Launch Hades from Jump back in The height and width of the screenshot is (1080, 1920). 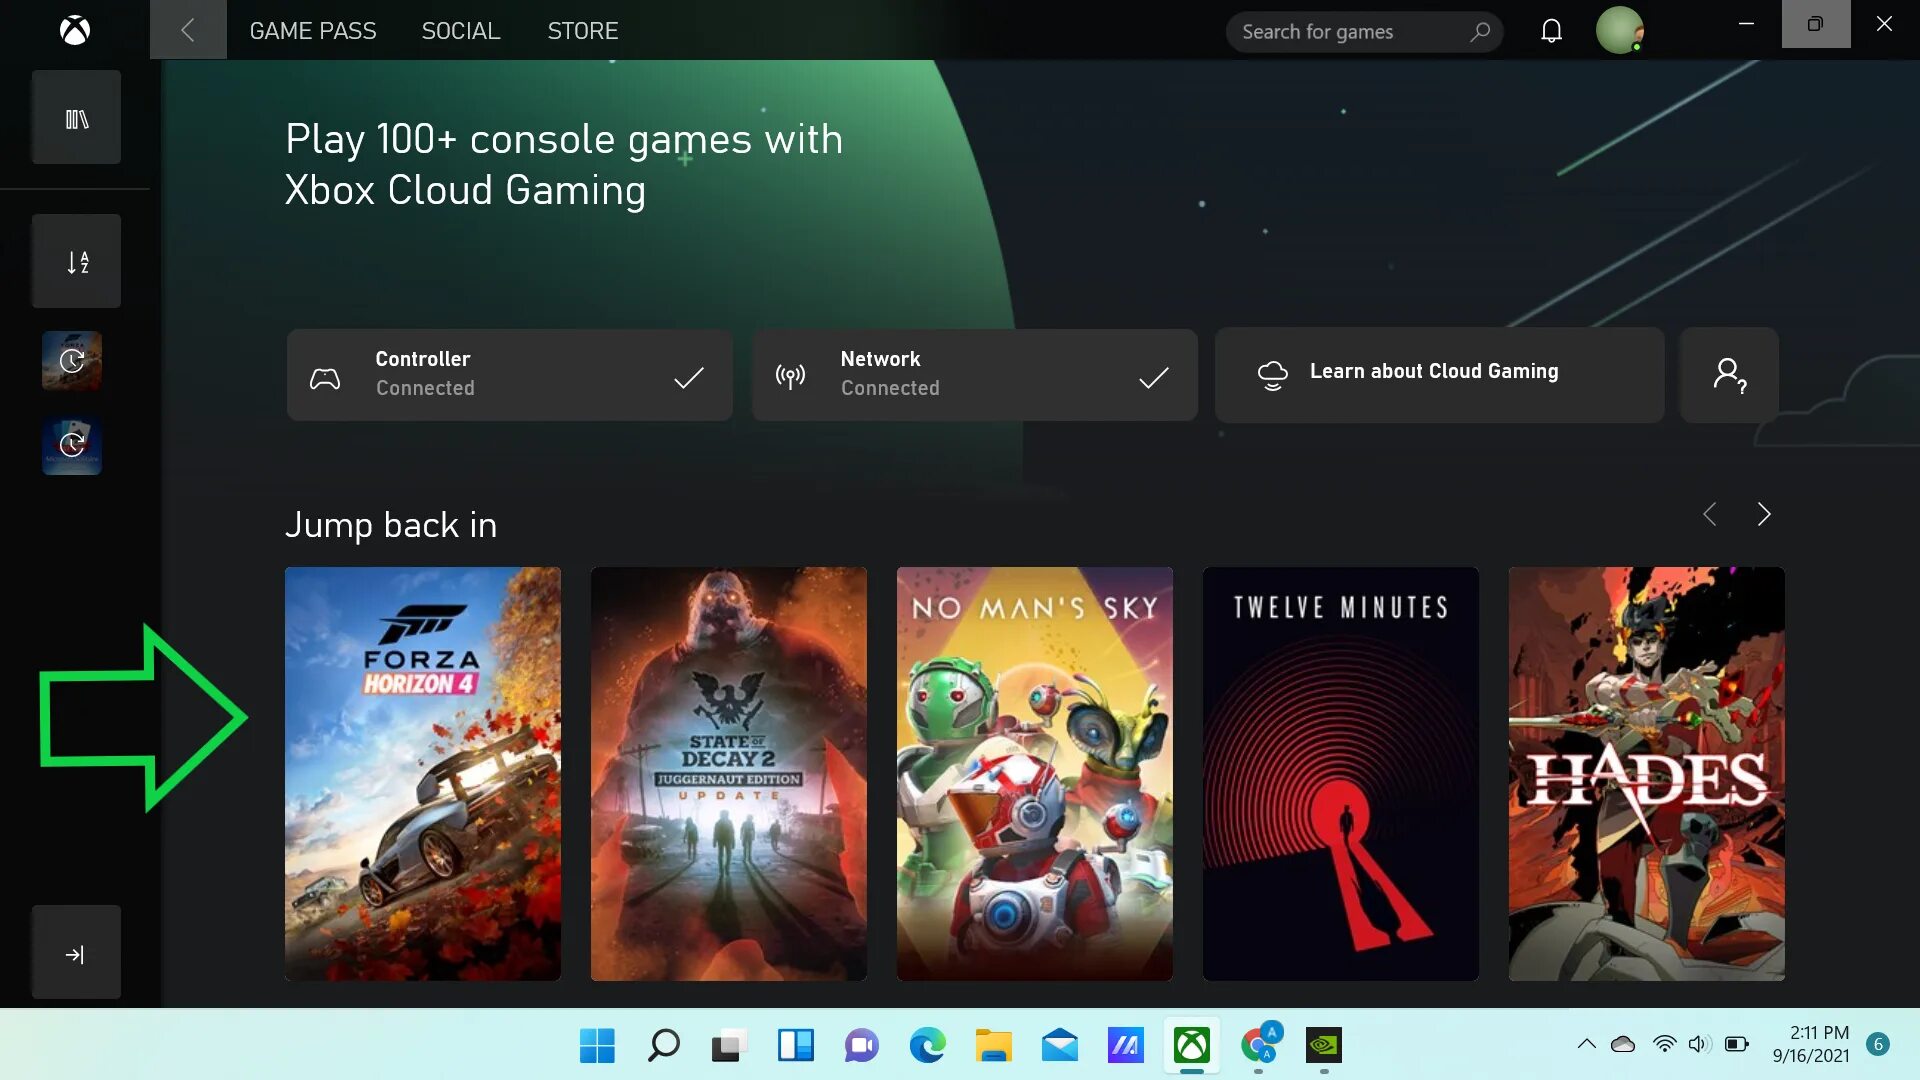pyautogui.click(x=1646, y=773)
